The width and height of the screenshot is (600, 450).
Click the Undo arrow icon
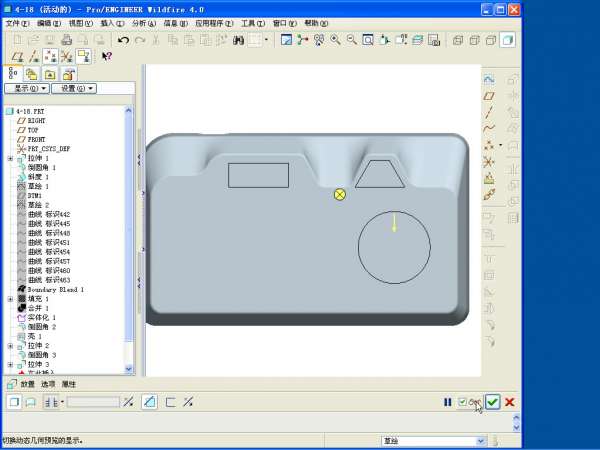(x=123, y=40)
